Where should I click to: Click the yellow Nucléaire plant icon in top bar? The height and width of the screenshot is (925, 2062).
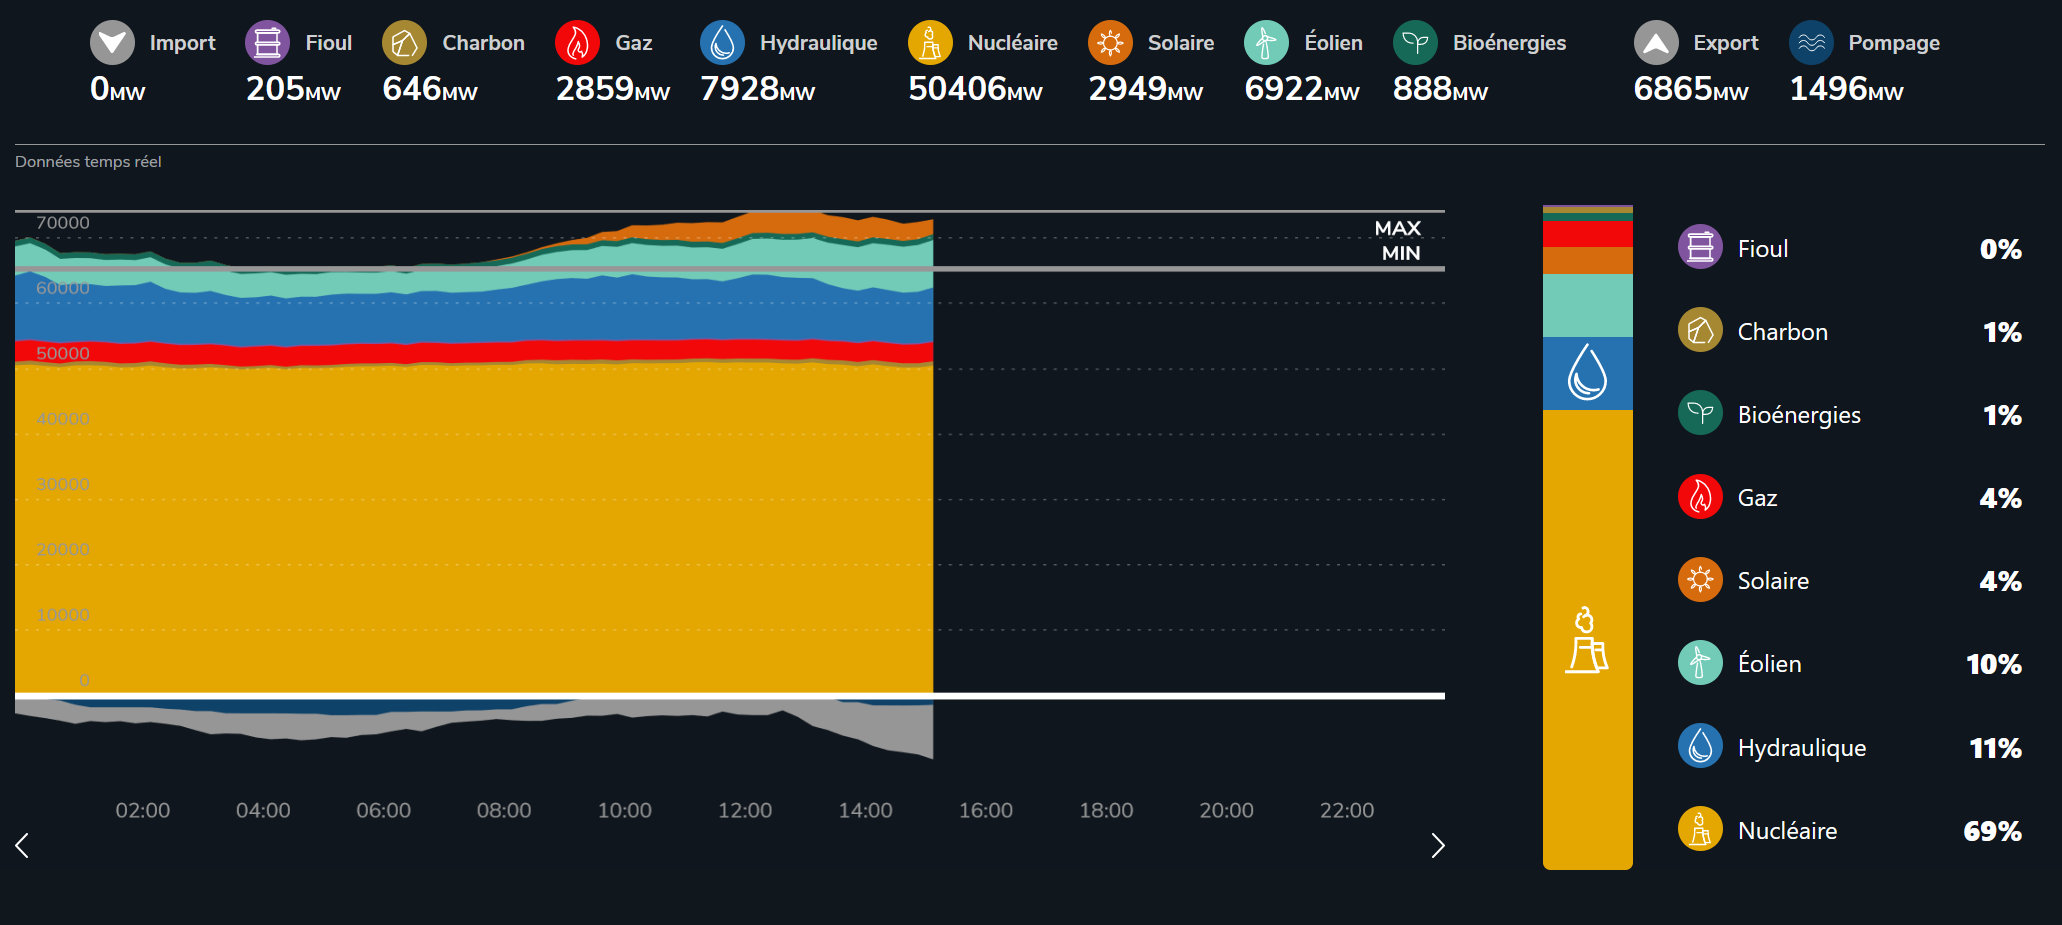click(930, 43)
